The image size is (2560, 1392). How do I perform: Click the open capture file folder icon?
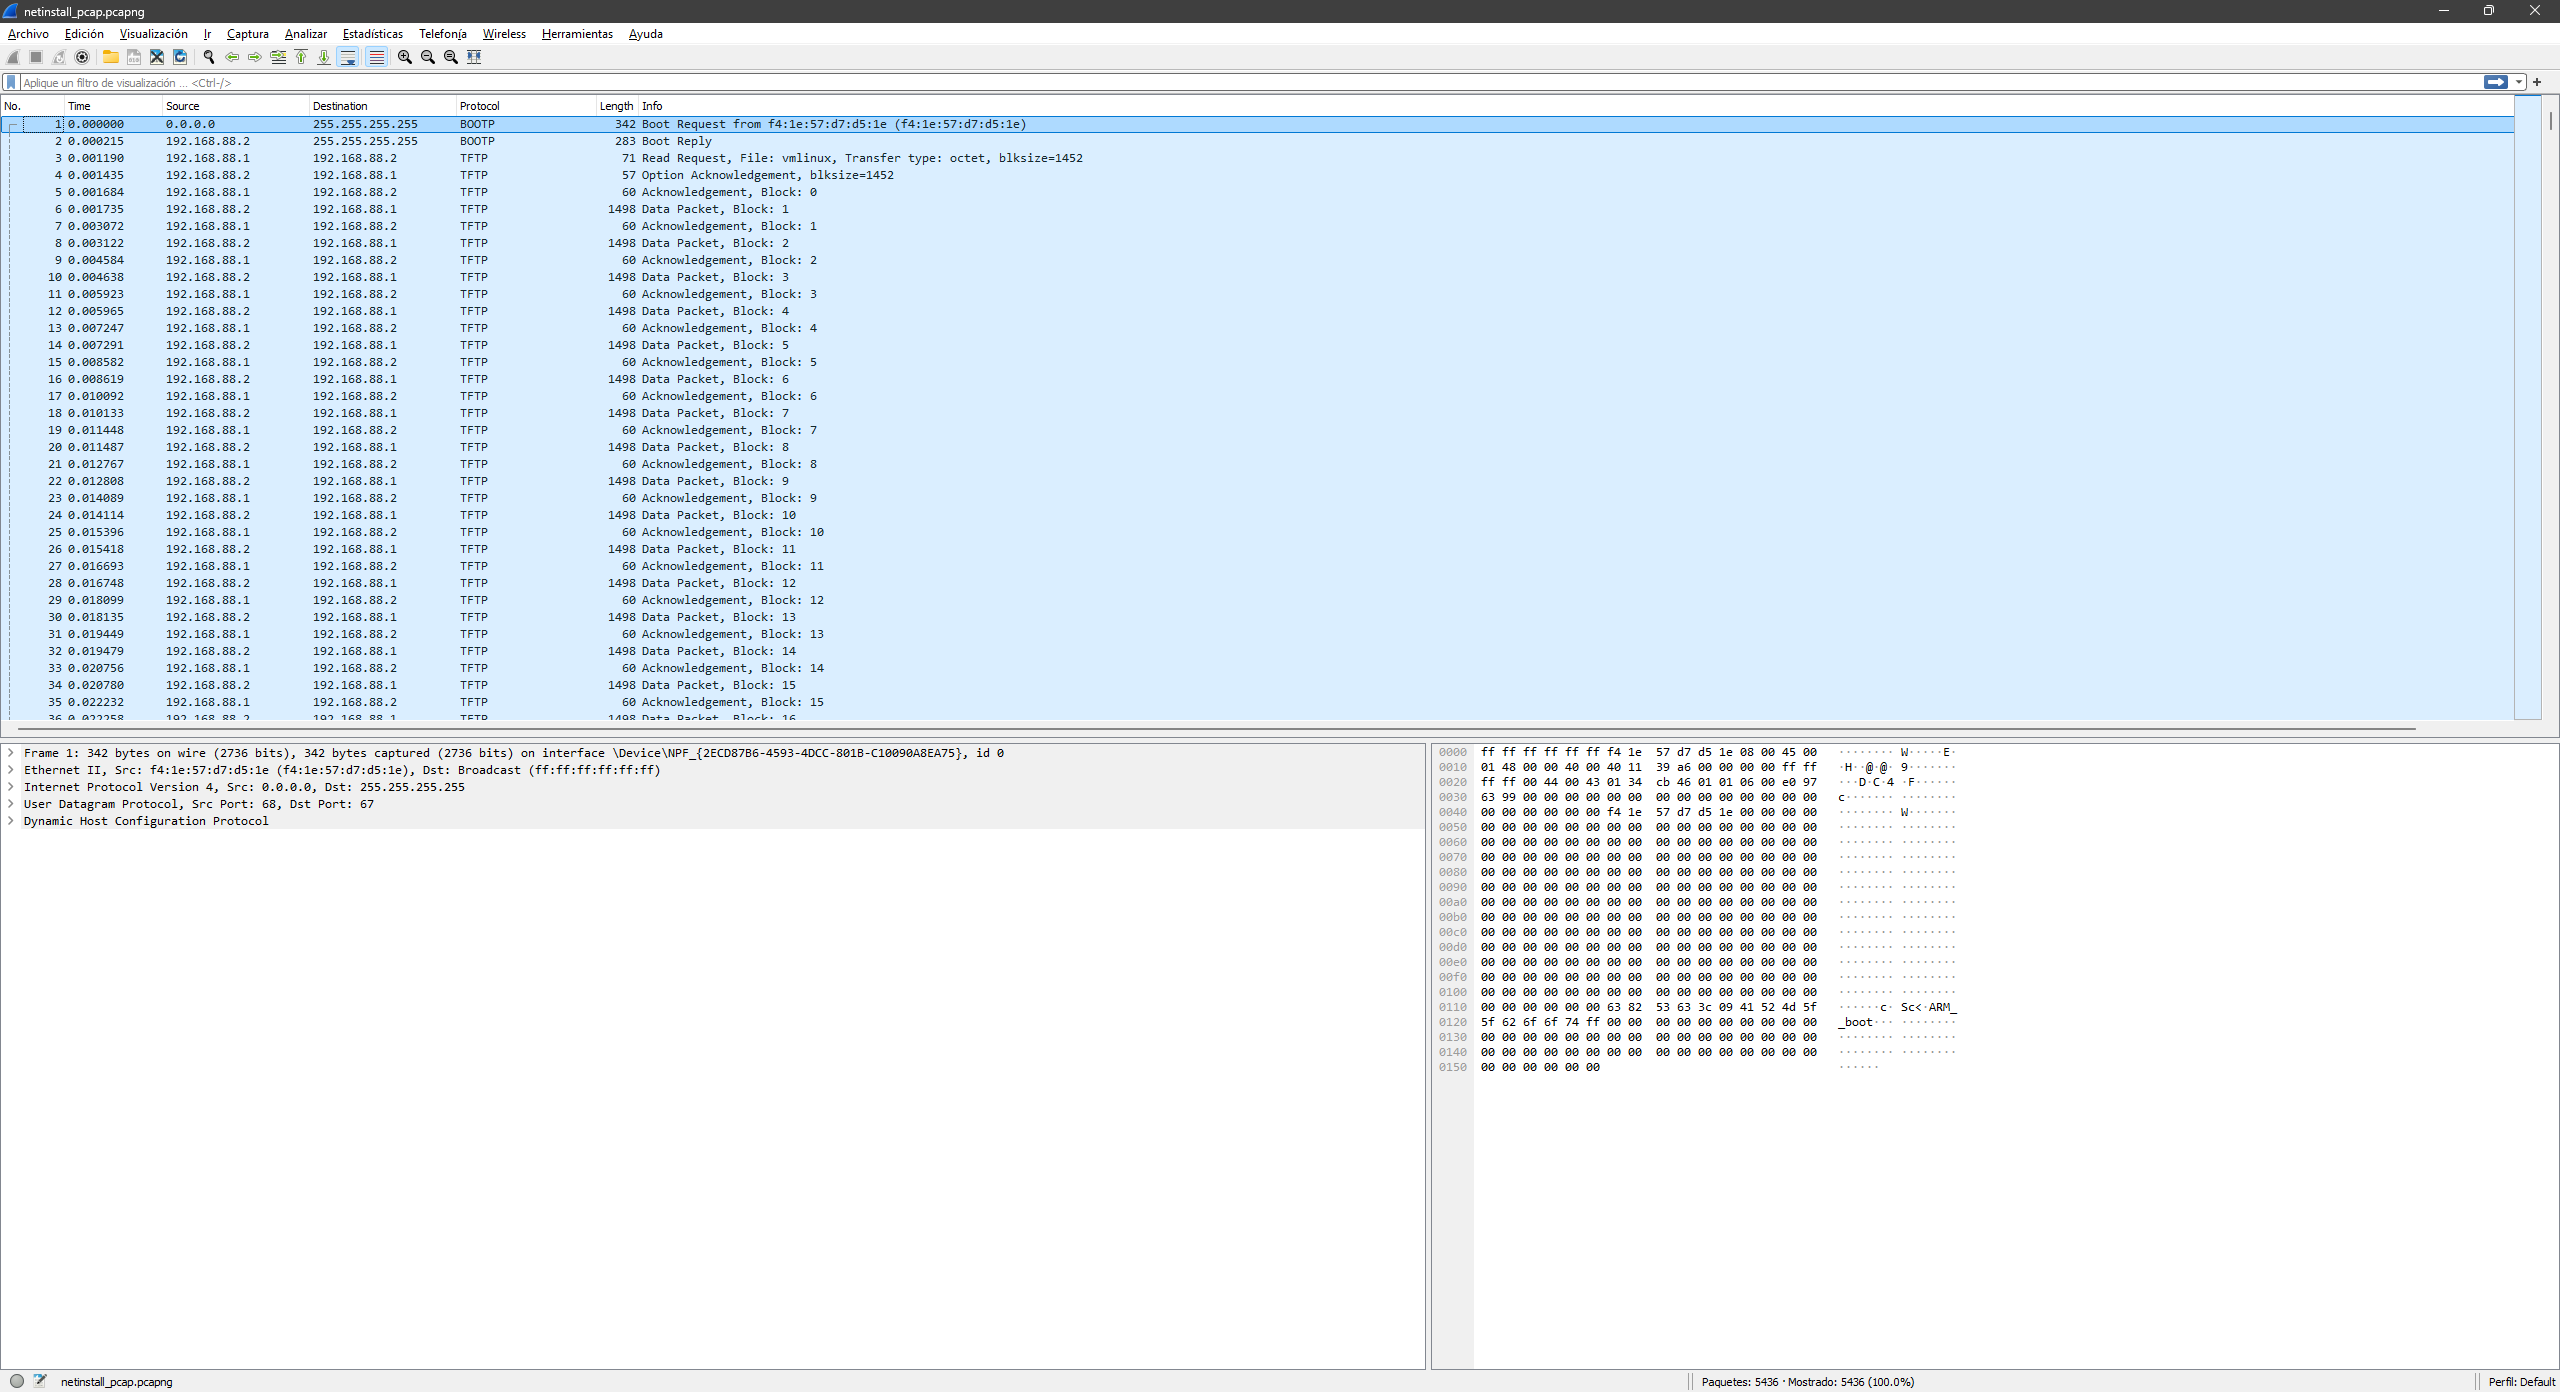111,57
